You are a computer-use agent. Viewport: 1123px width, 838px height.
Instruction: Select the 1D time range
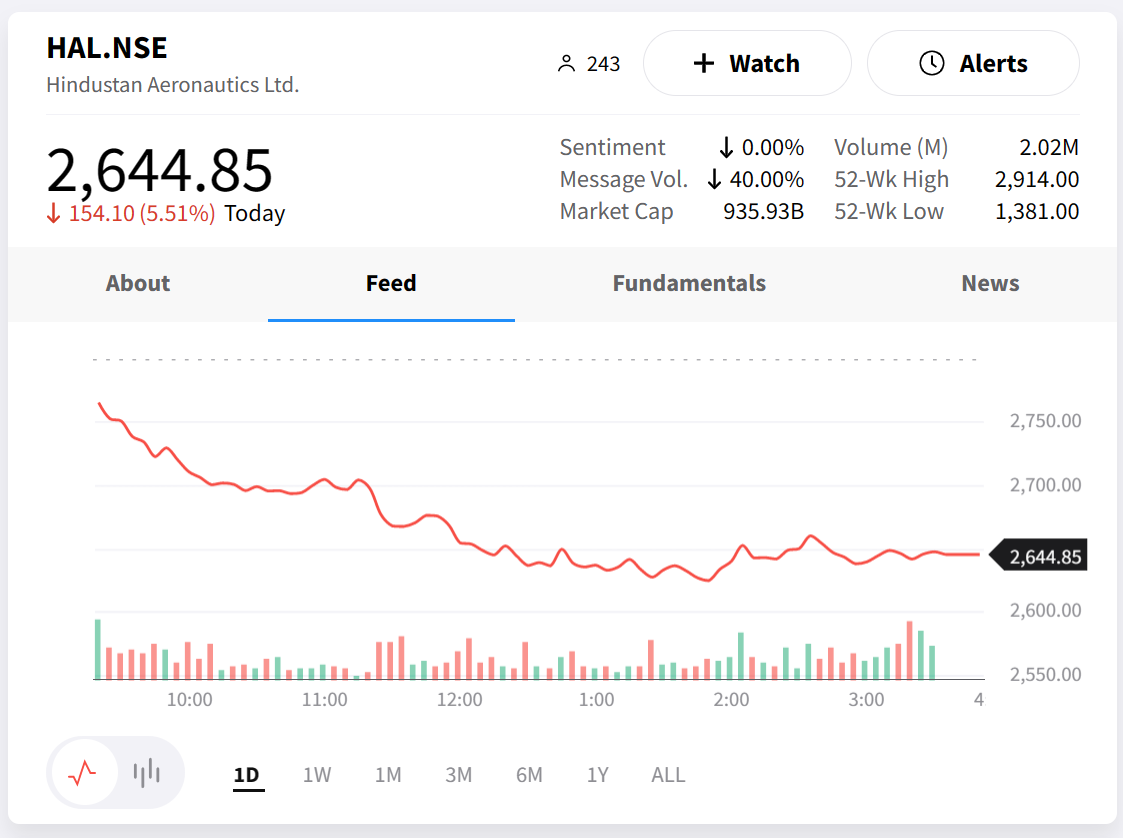click(246, 775)
